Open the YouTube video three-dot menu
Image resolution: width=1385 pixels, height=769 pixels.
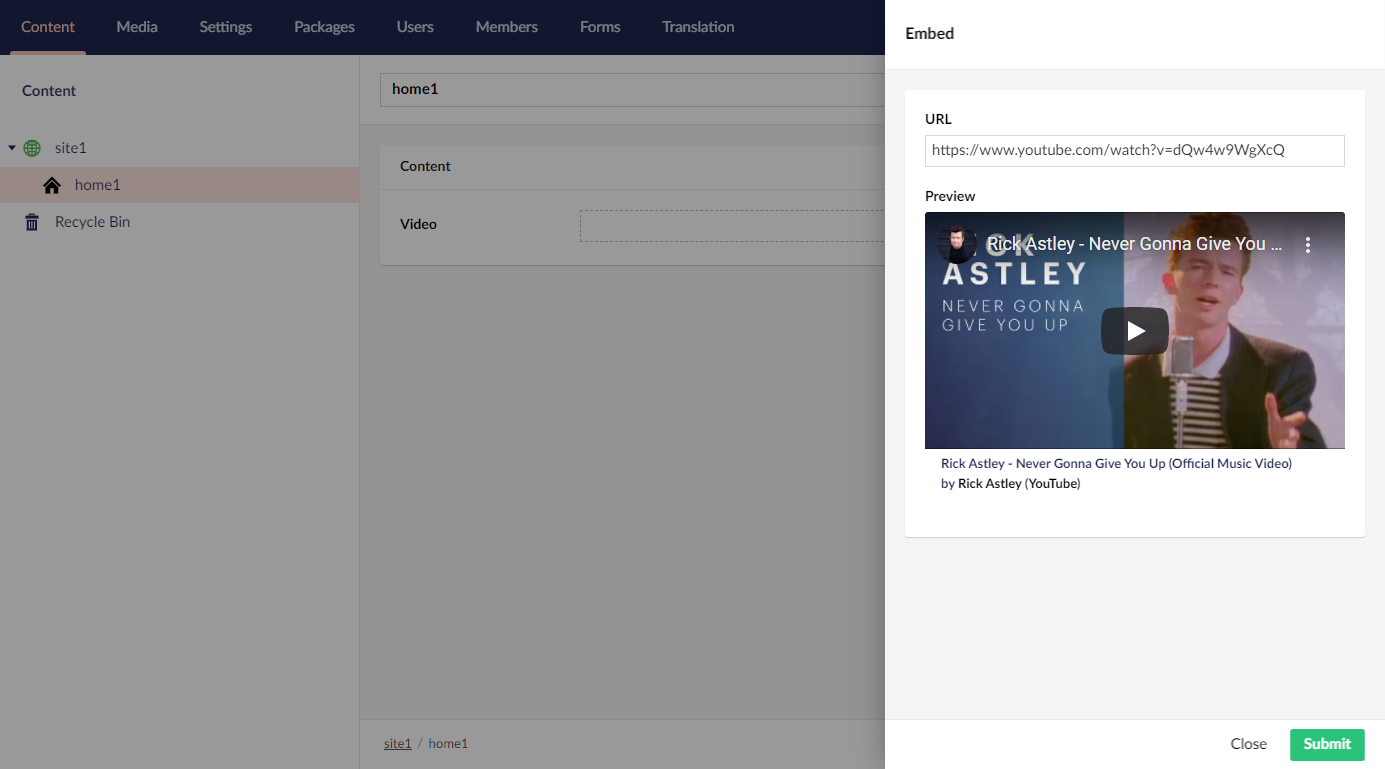pos(1307,244)
